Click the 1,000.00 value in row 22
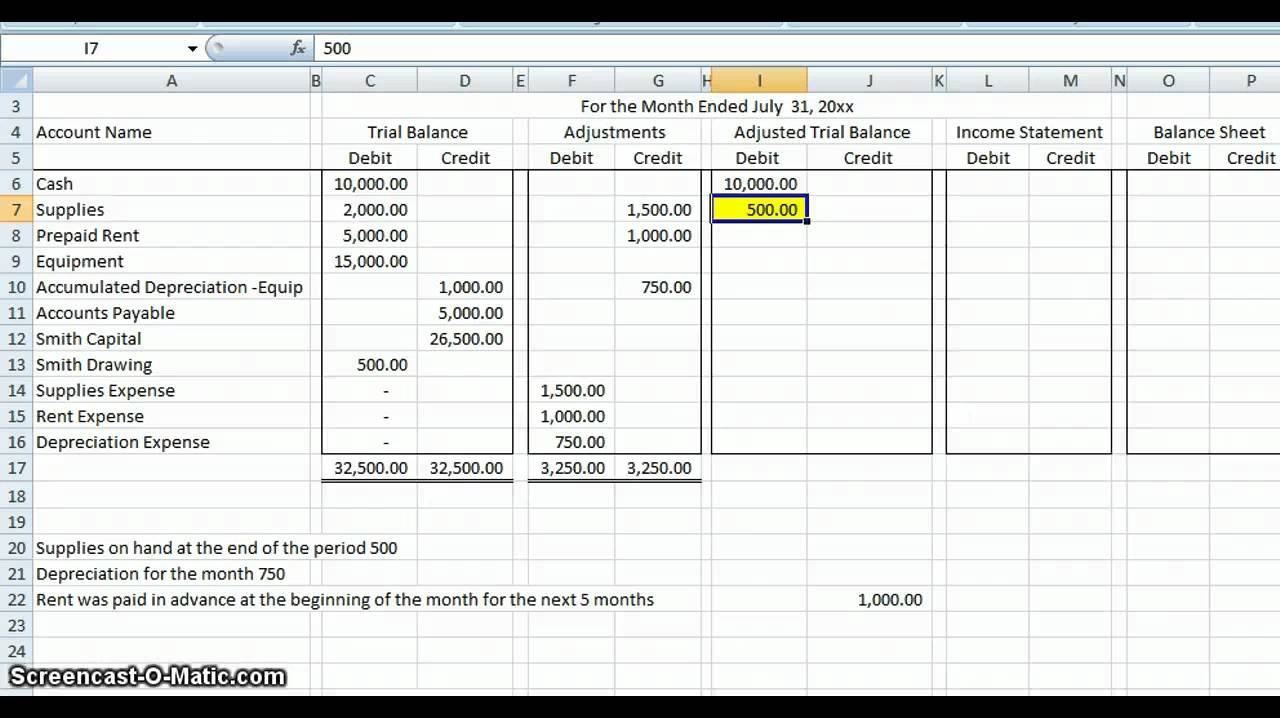1280x718 pixels. (891, 599)
